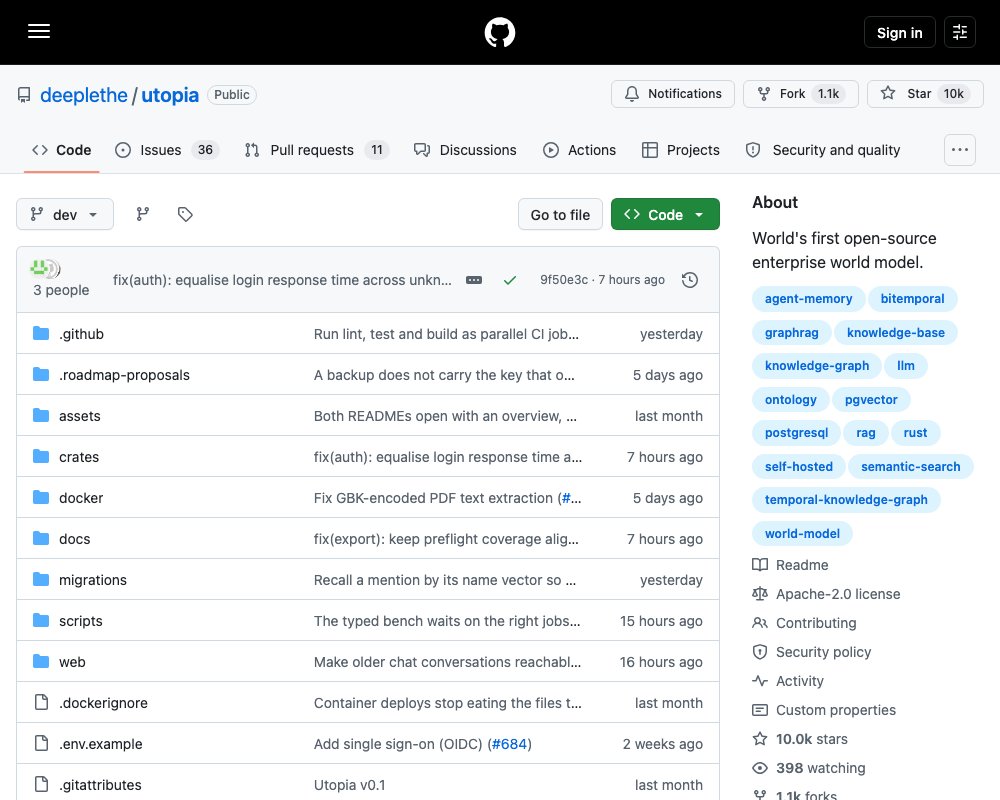
Task: Click the bell icon in Notifications
Action: pyautogui.click(x=631, y=94)
